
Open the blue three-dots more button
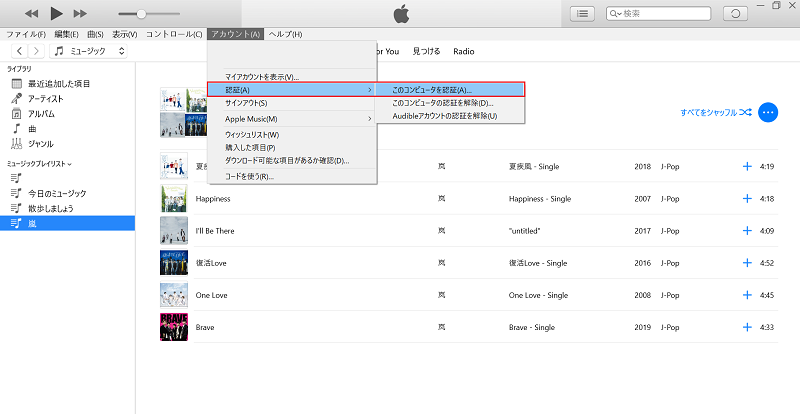coord(768,112)
